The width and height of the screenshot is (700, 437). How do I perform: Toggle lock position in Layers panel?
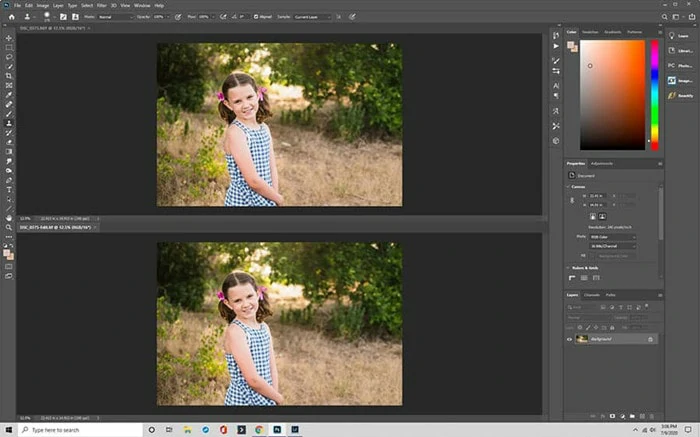(596, 328)
